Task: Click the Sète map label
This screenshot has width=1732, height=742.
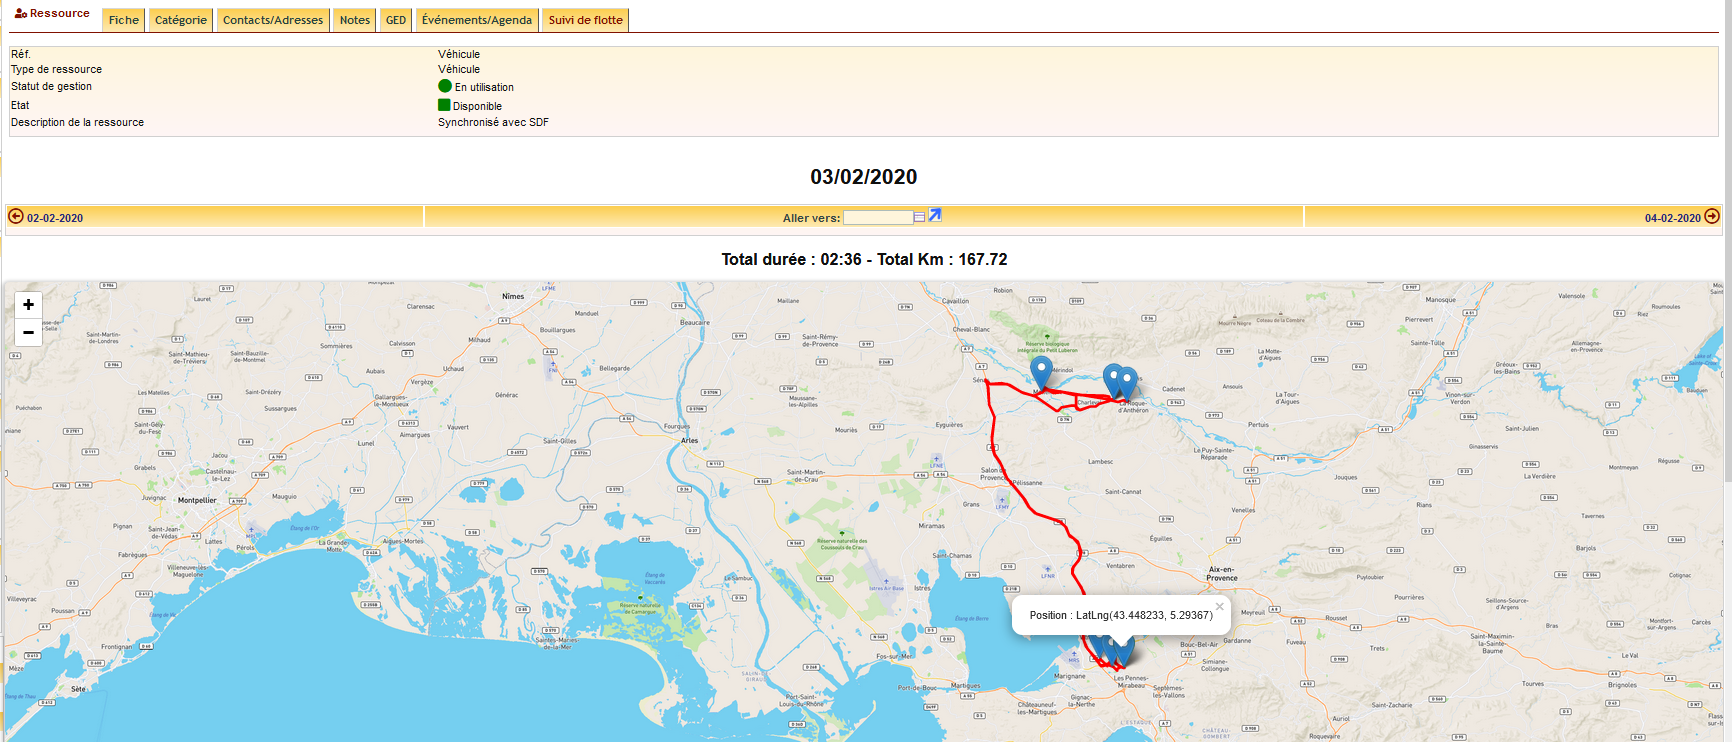Action: pyautogui.click(x=78, y=689)
